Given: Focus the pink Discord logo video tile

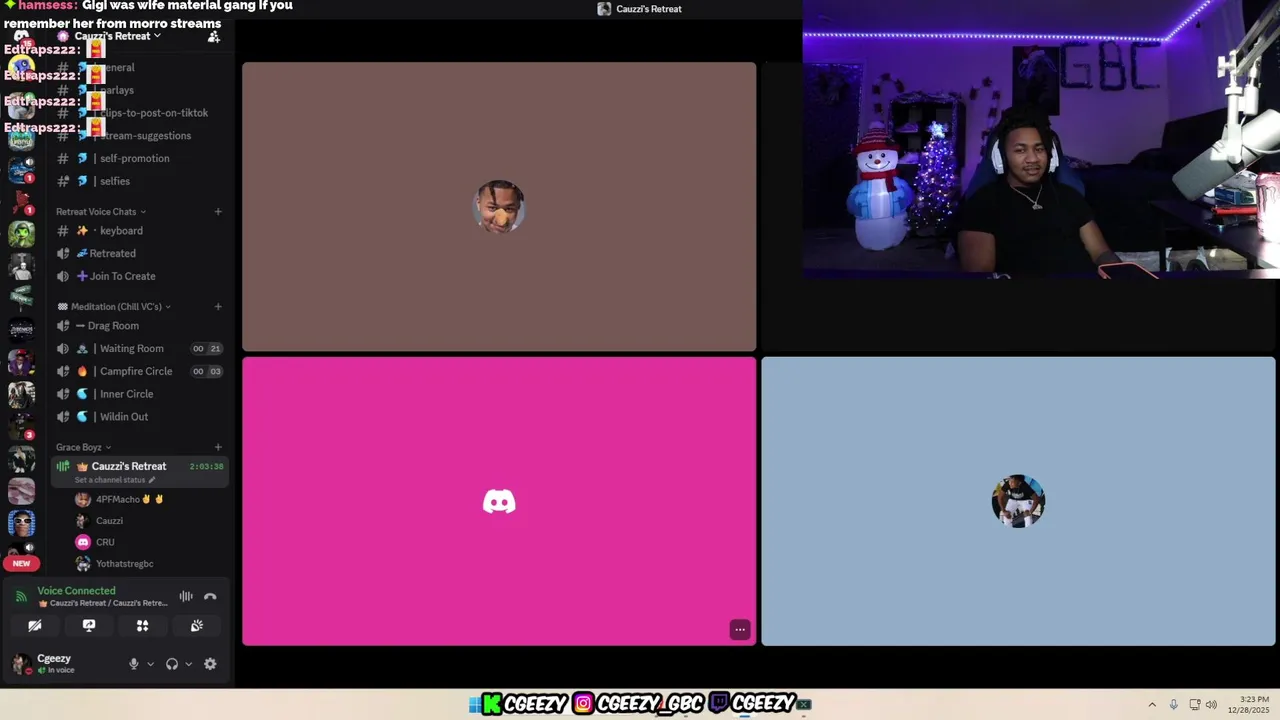Looking at the screenshot, I should tap(499, 501).
